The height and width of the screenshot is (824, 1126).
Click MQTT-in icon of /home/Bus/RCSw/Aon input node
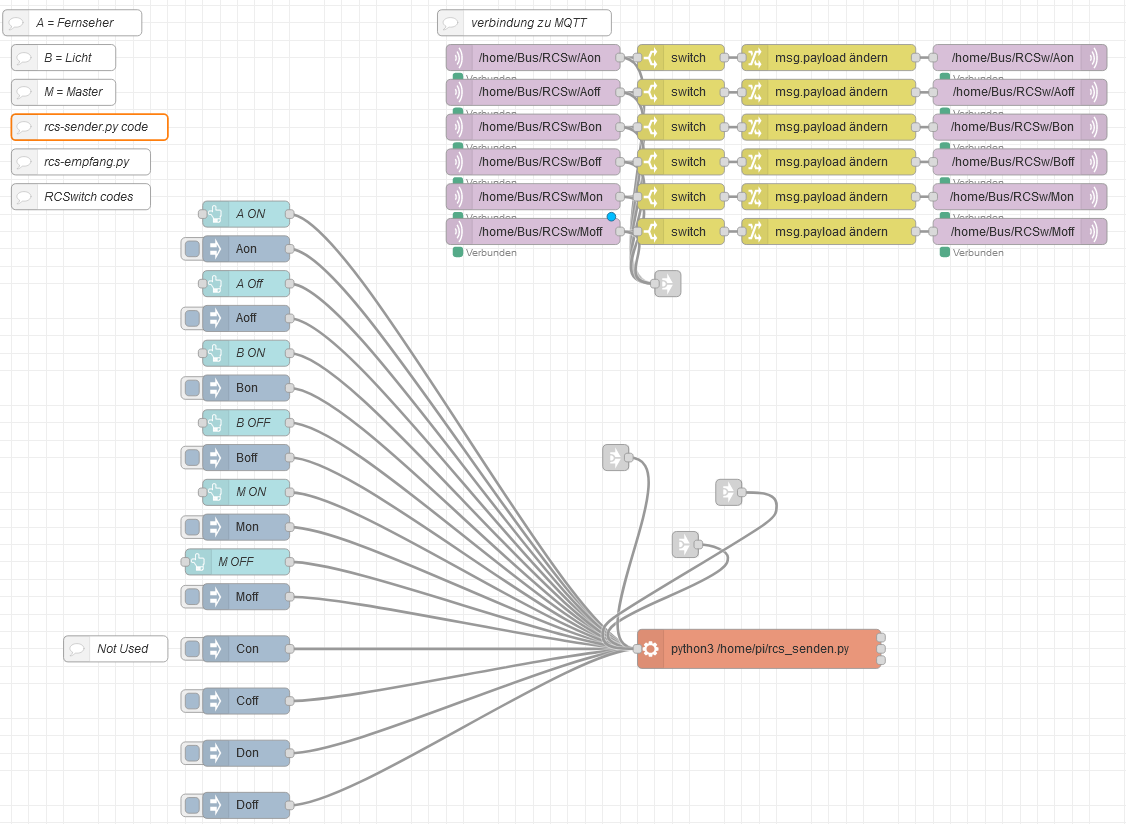click(459, 57)
